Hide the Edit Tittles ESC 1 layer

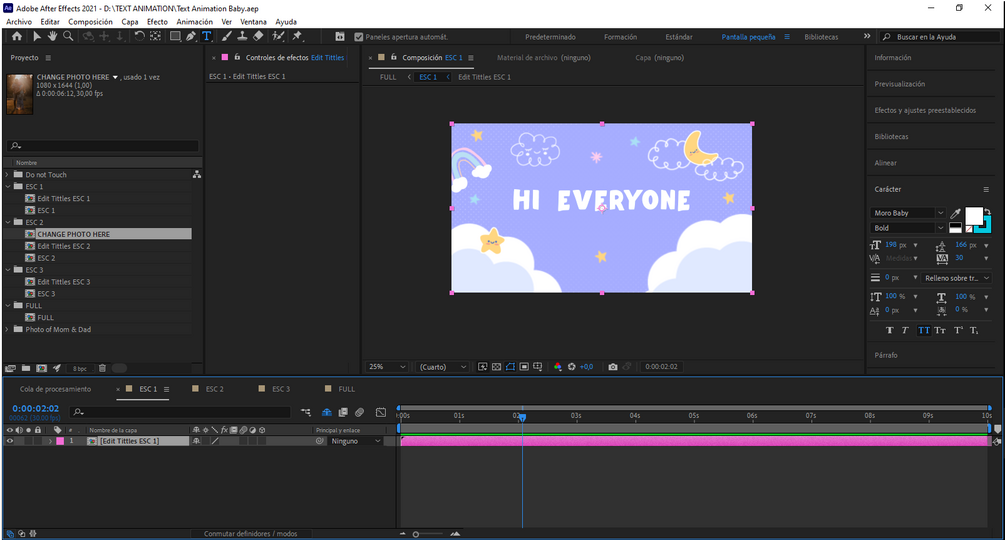[10, 441]
